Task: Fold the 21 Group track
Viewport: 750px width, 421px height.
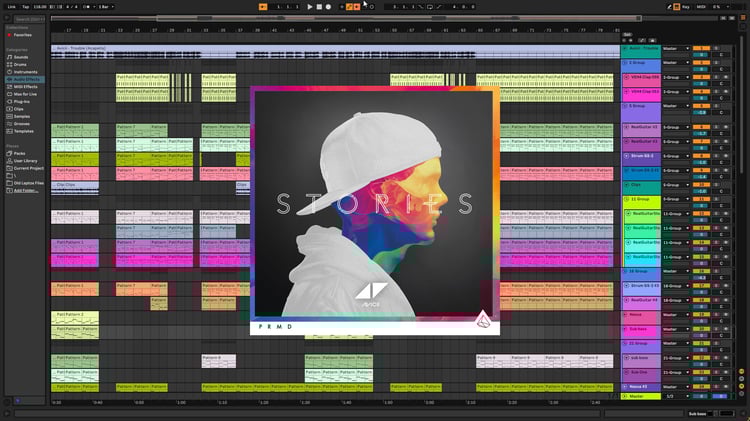Action: coord(625,343)
